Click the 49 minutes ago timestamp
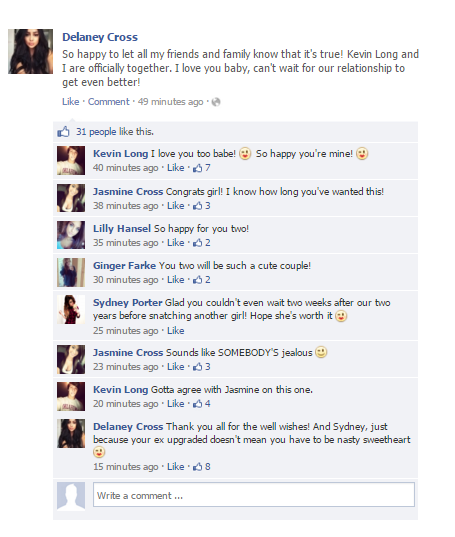455x537 pixels. (170, 102)
